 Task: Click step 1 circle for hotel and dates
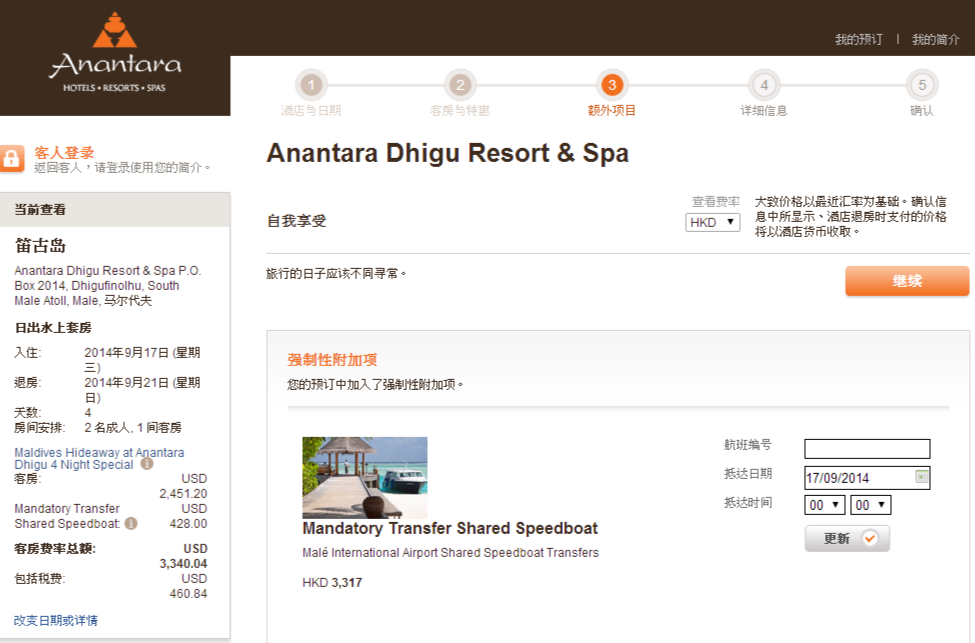click(311, 85)
